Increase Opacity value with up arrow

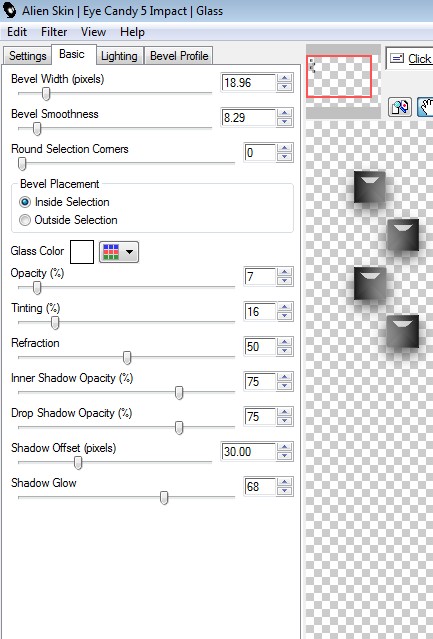pyautogui.click(x=285, y=272)
